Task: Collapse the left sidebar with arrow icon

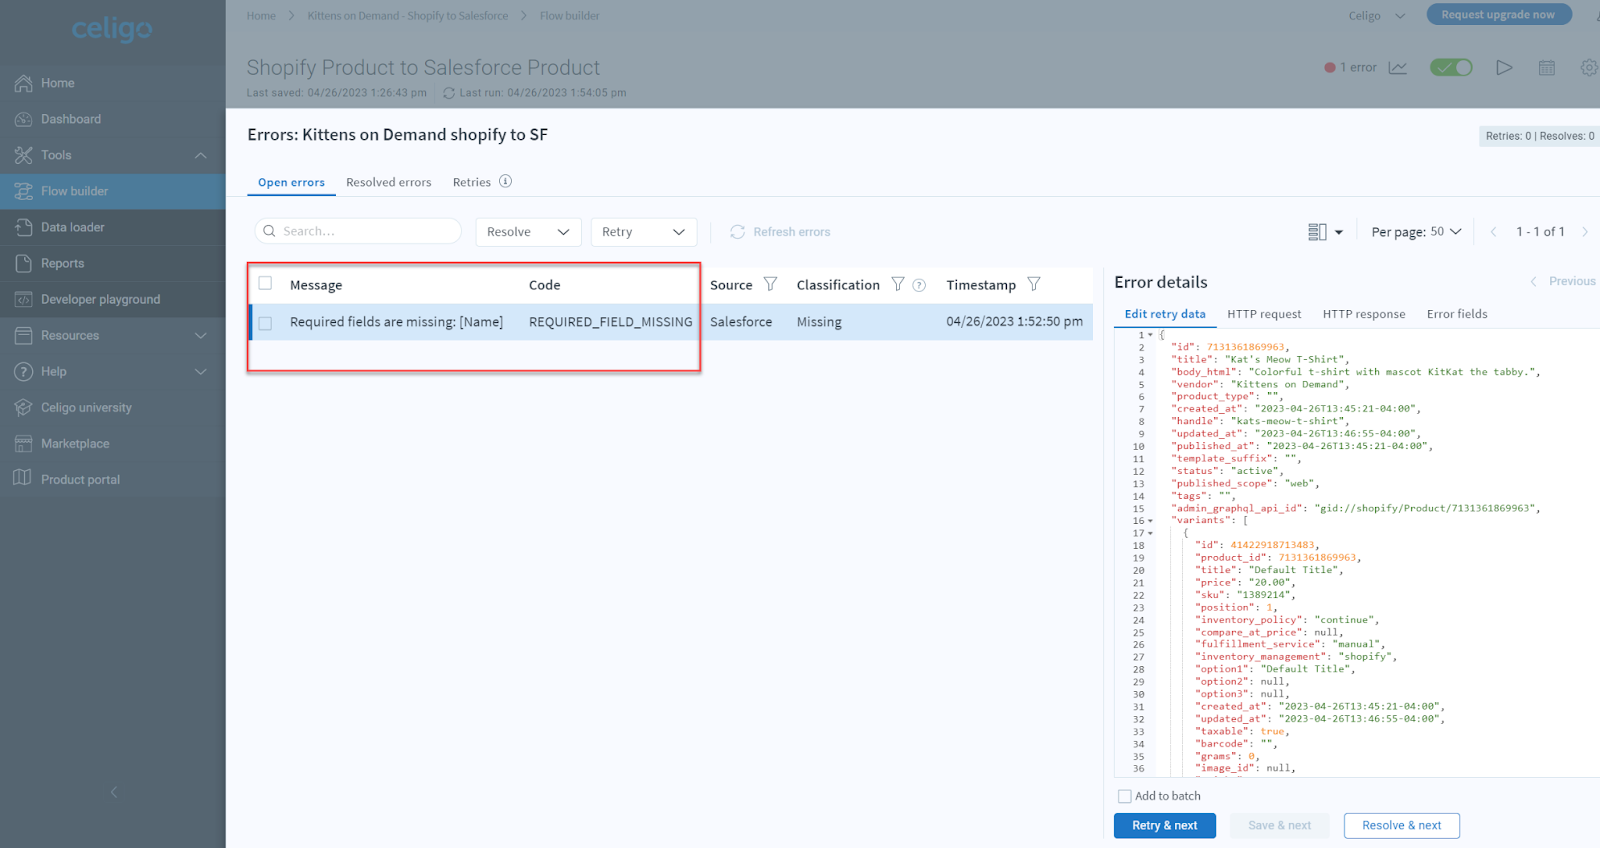Action: tap(113, 792)
